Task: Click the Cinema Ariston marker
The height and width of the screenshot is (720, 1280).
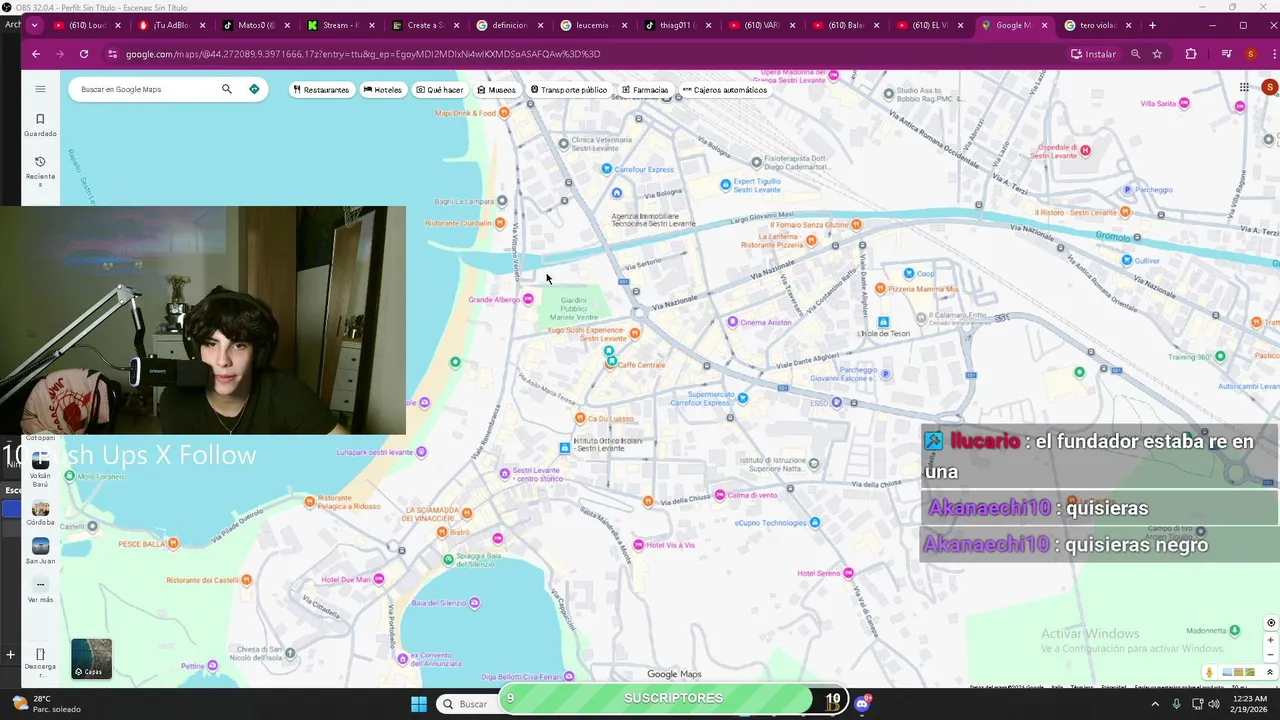Action: click(x=733, y=322)
